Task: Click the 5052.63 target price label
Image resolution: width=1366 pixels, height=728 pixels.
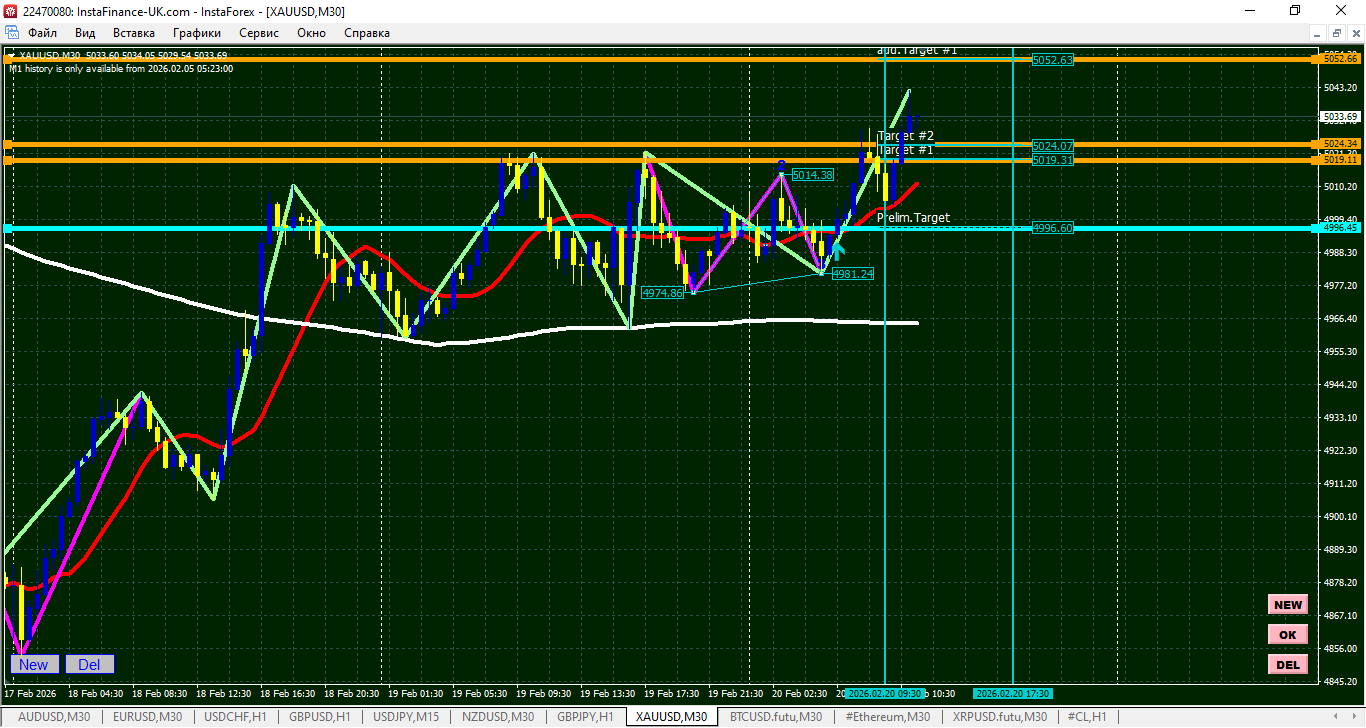Action: [x=1052, y=60]
